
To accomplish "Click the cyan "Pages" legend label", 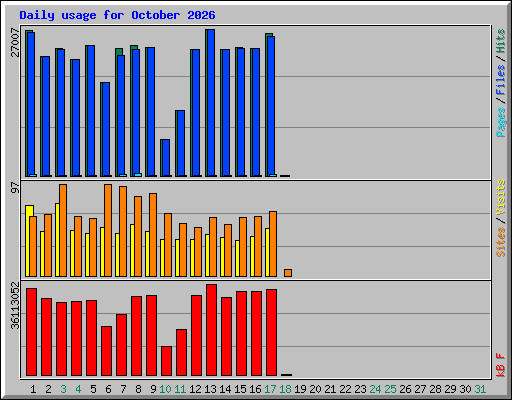I will coord(501,122).
